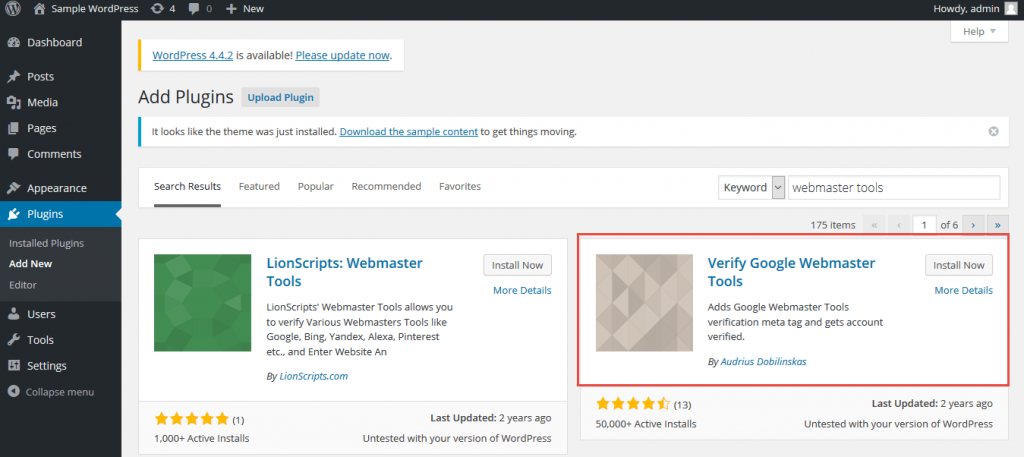Click the LionScripts five-star rating
Image resolution: width=1024 pixels, height=457 pixels.
point(191,419)
